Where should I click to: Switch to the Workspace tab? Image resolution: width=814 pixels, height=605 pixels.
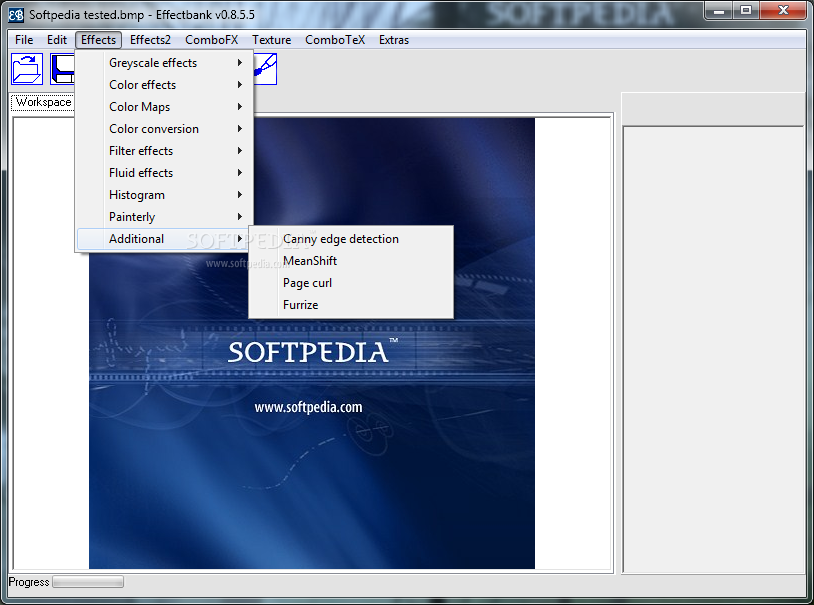point(43,102)
